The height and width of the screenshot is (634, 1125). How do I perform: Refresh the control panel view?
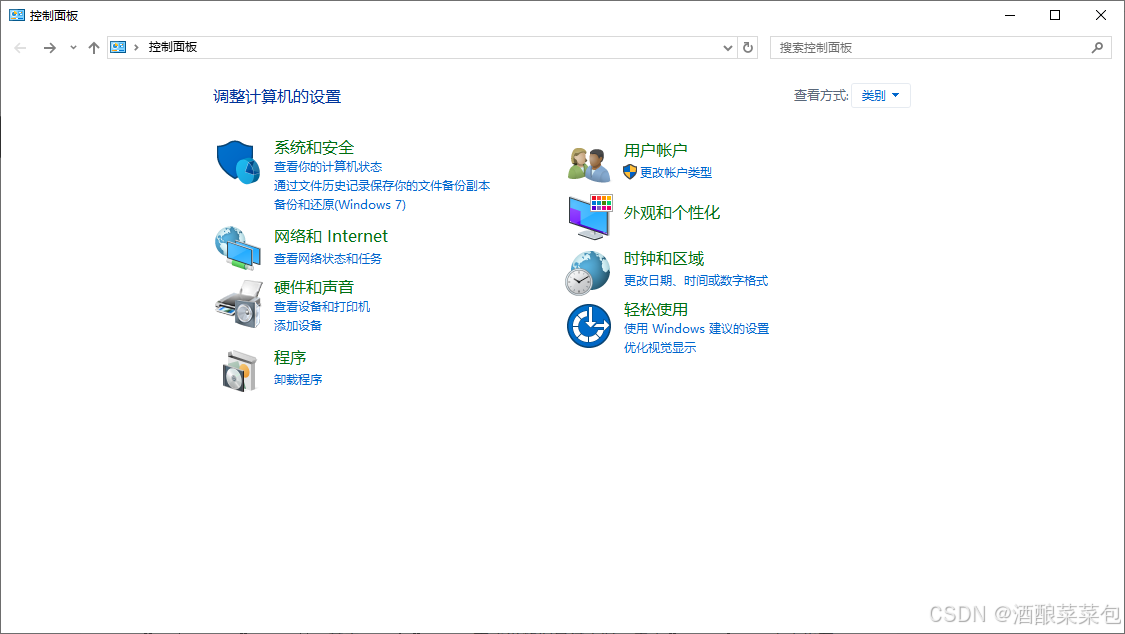click(x=748, y=47)
